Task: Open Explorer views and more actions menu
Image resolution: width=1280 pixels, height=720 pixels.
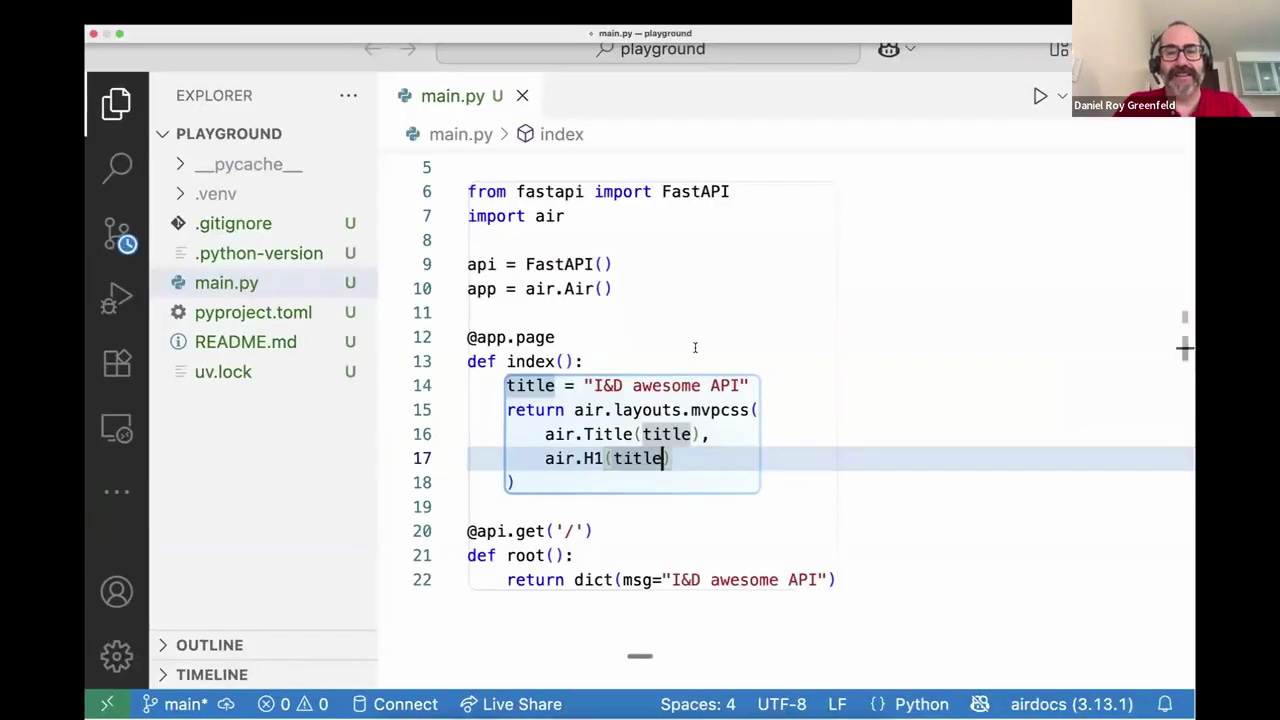Action: 348,95
